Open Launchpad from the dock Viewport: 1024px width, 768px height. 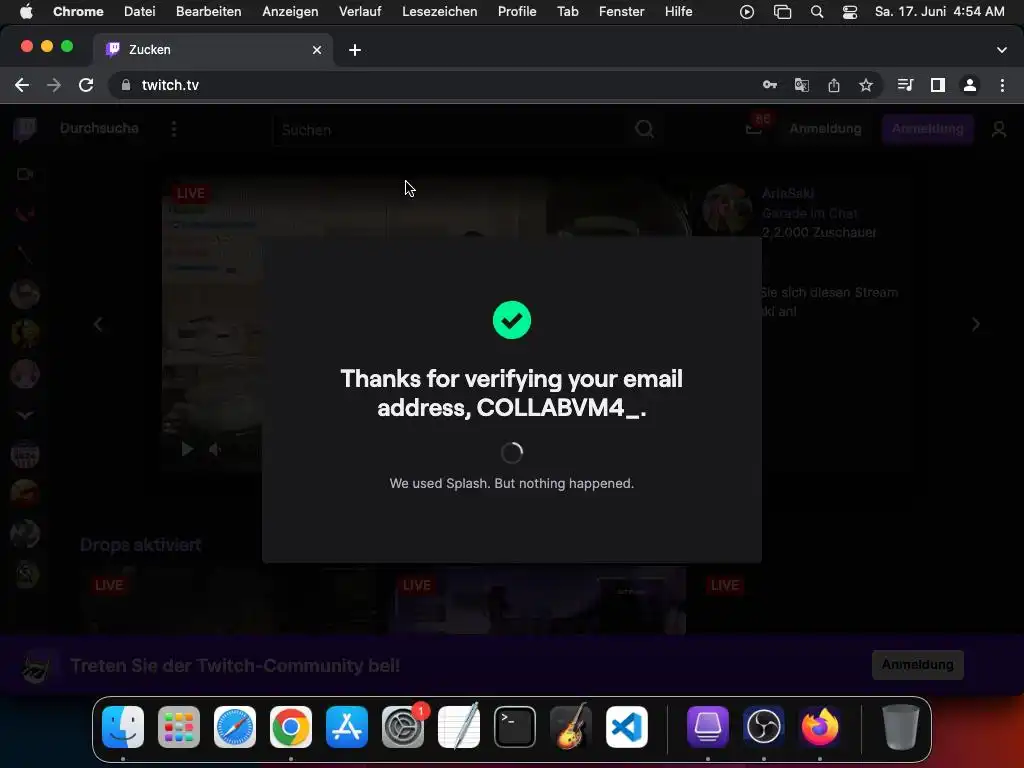[x=179, y=727]
